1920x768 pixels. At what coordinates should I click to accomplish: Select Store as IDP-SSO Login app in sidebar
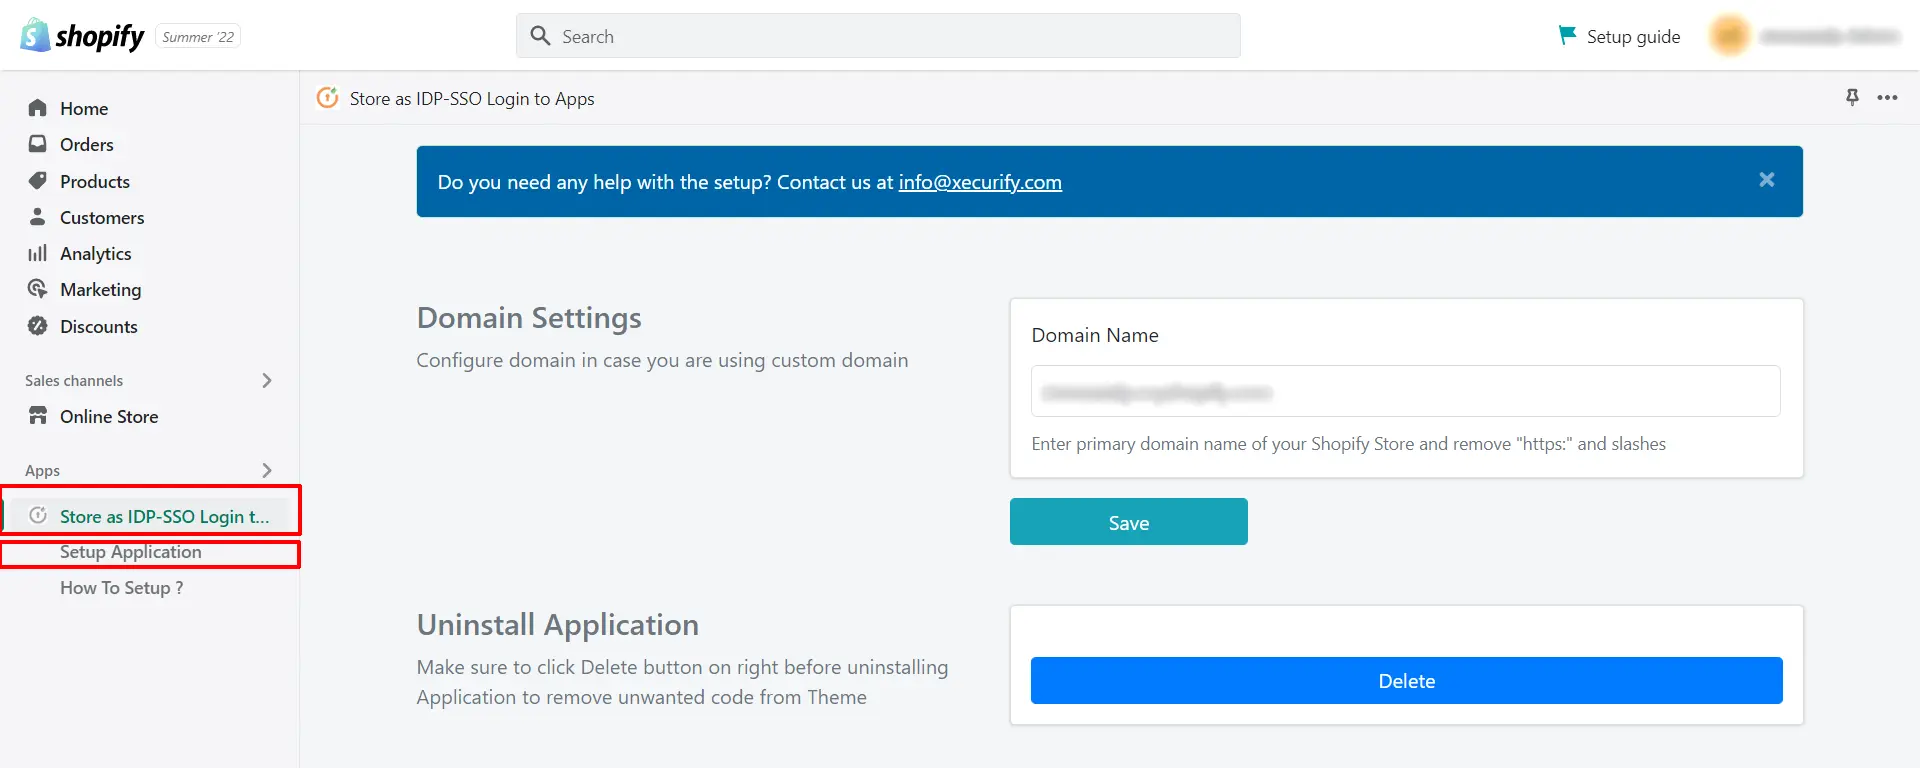tap(165, 516)
